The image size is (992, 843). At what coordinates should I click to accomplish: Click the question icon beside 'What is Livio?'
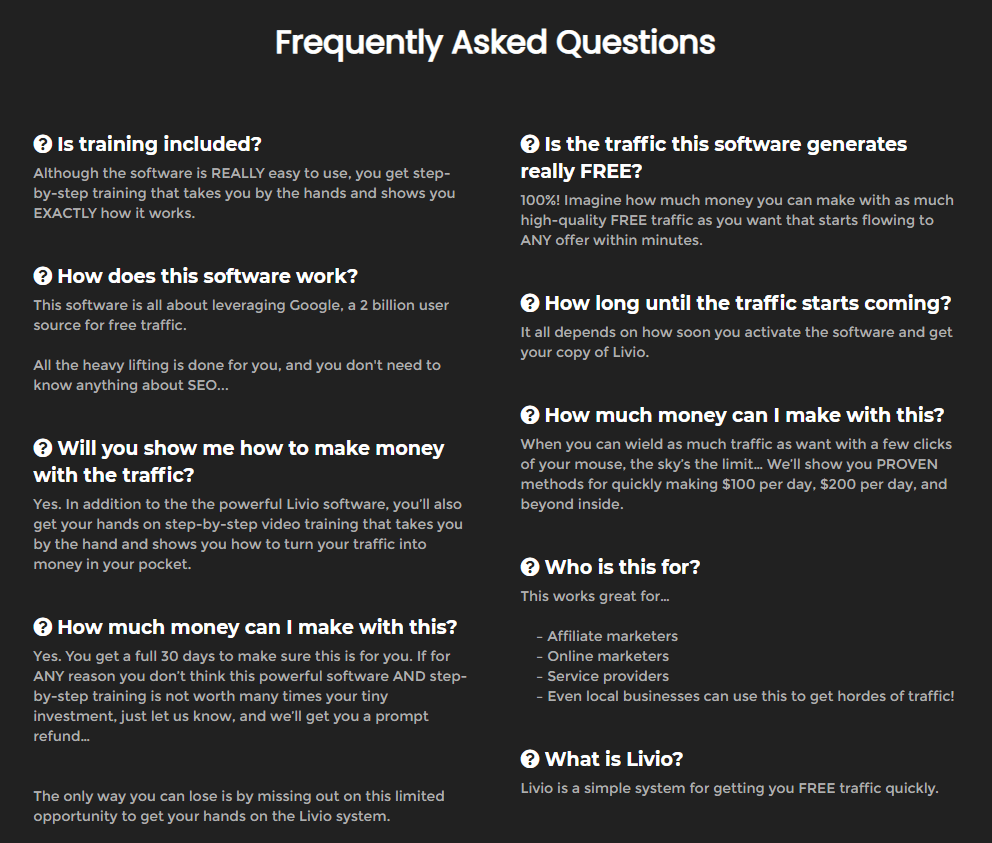tap(530, 759)
